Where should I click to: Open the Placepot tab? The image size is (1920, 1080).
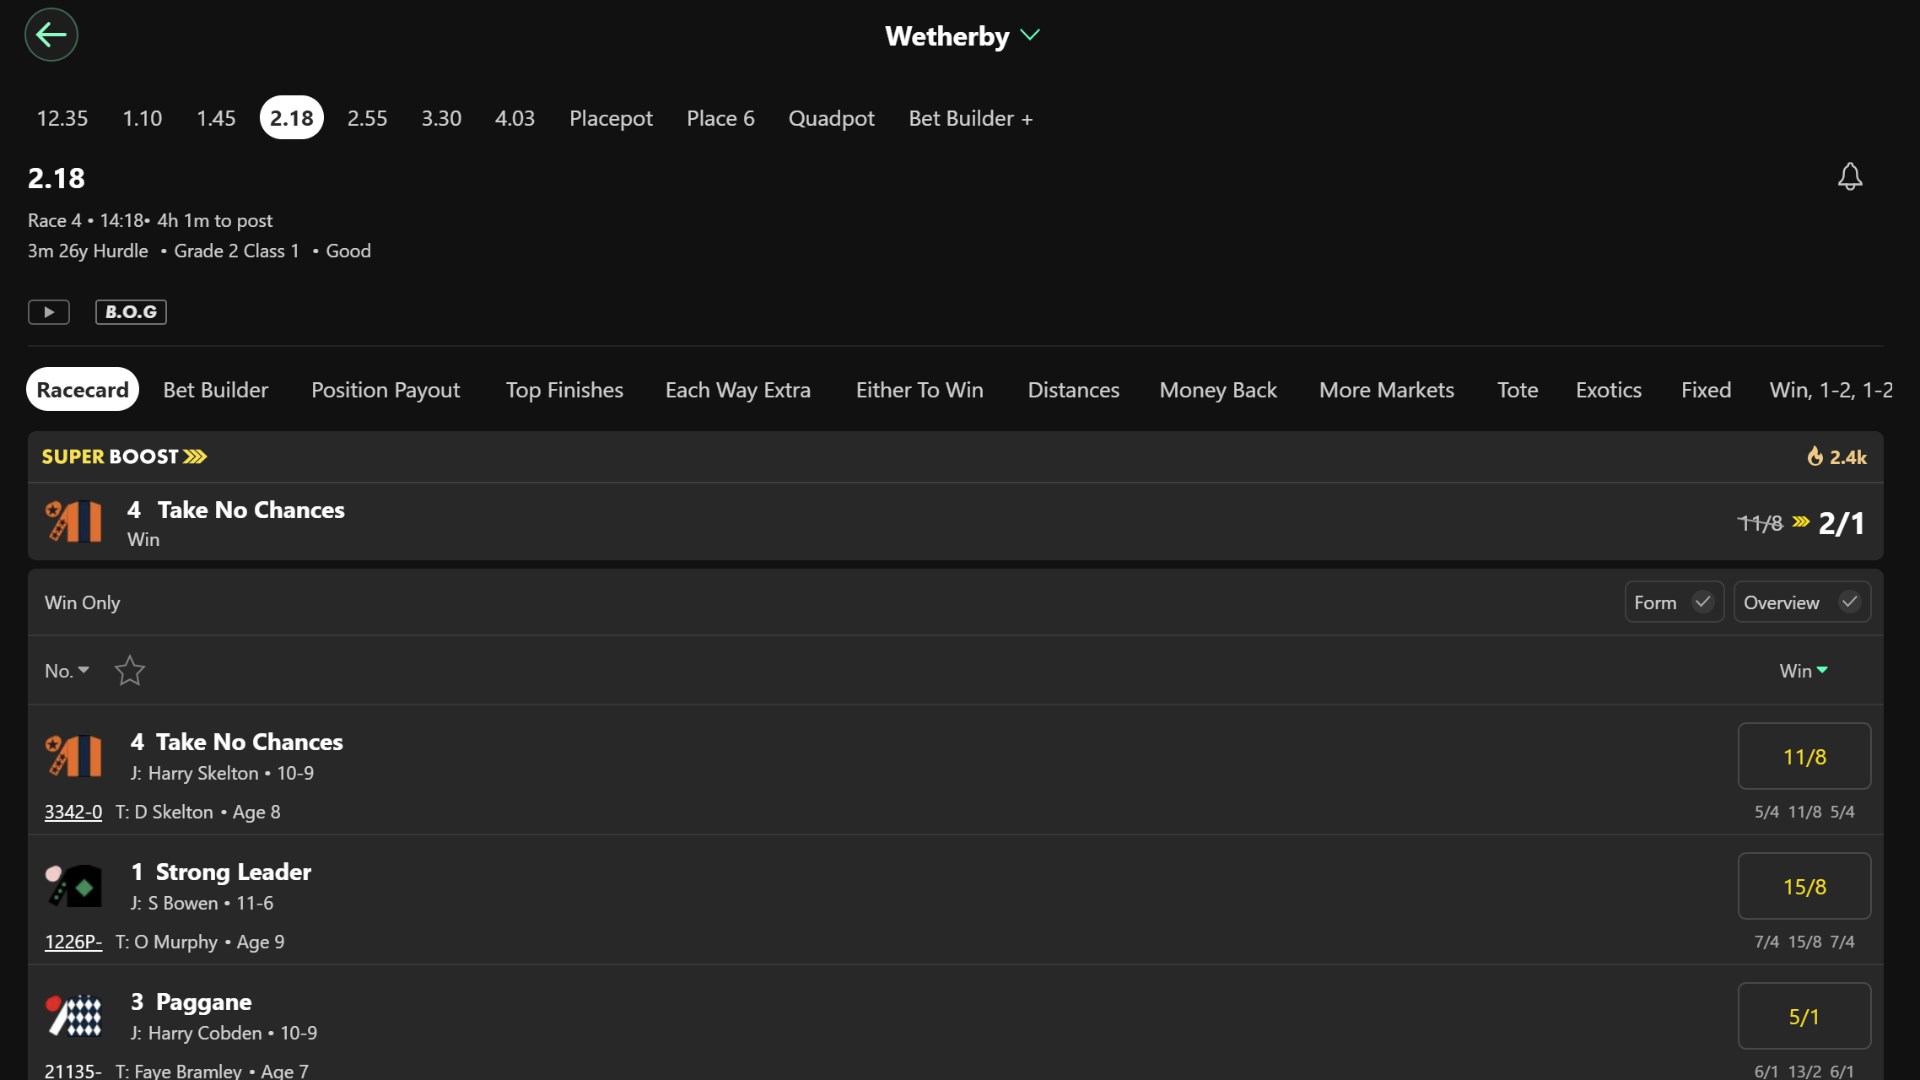tap(611, 118)
